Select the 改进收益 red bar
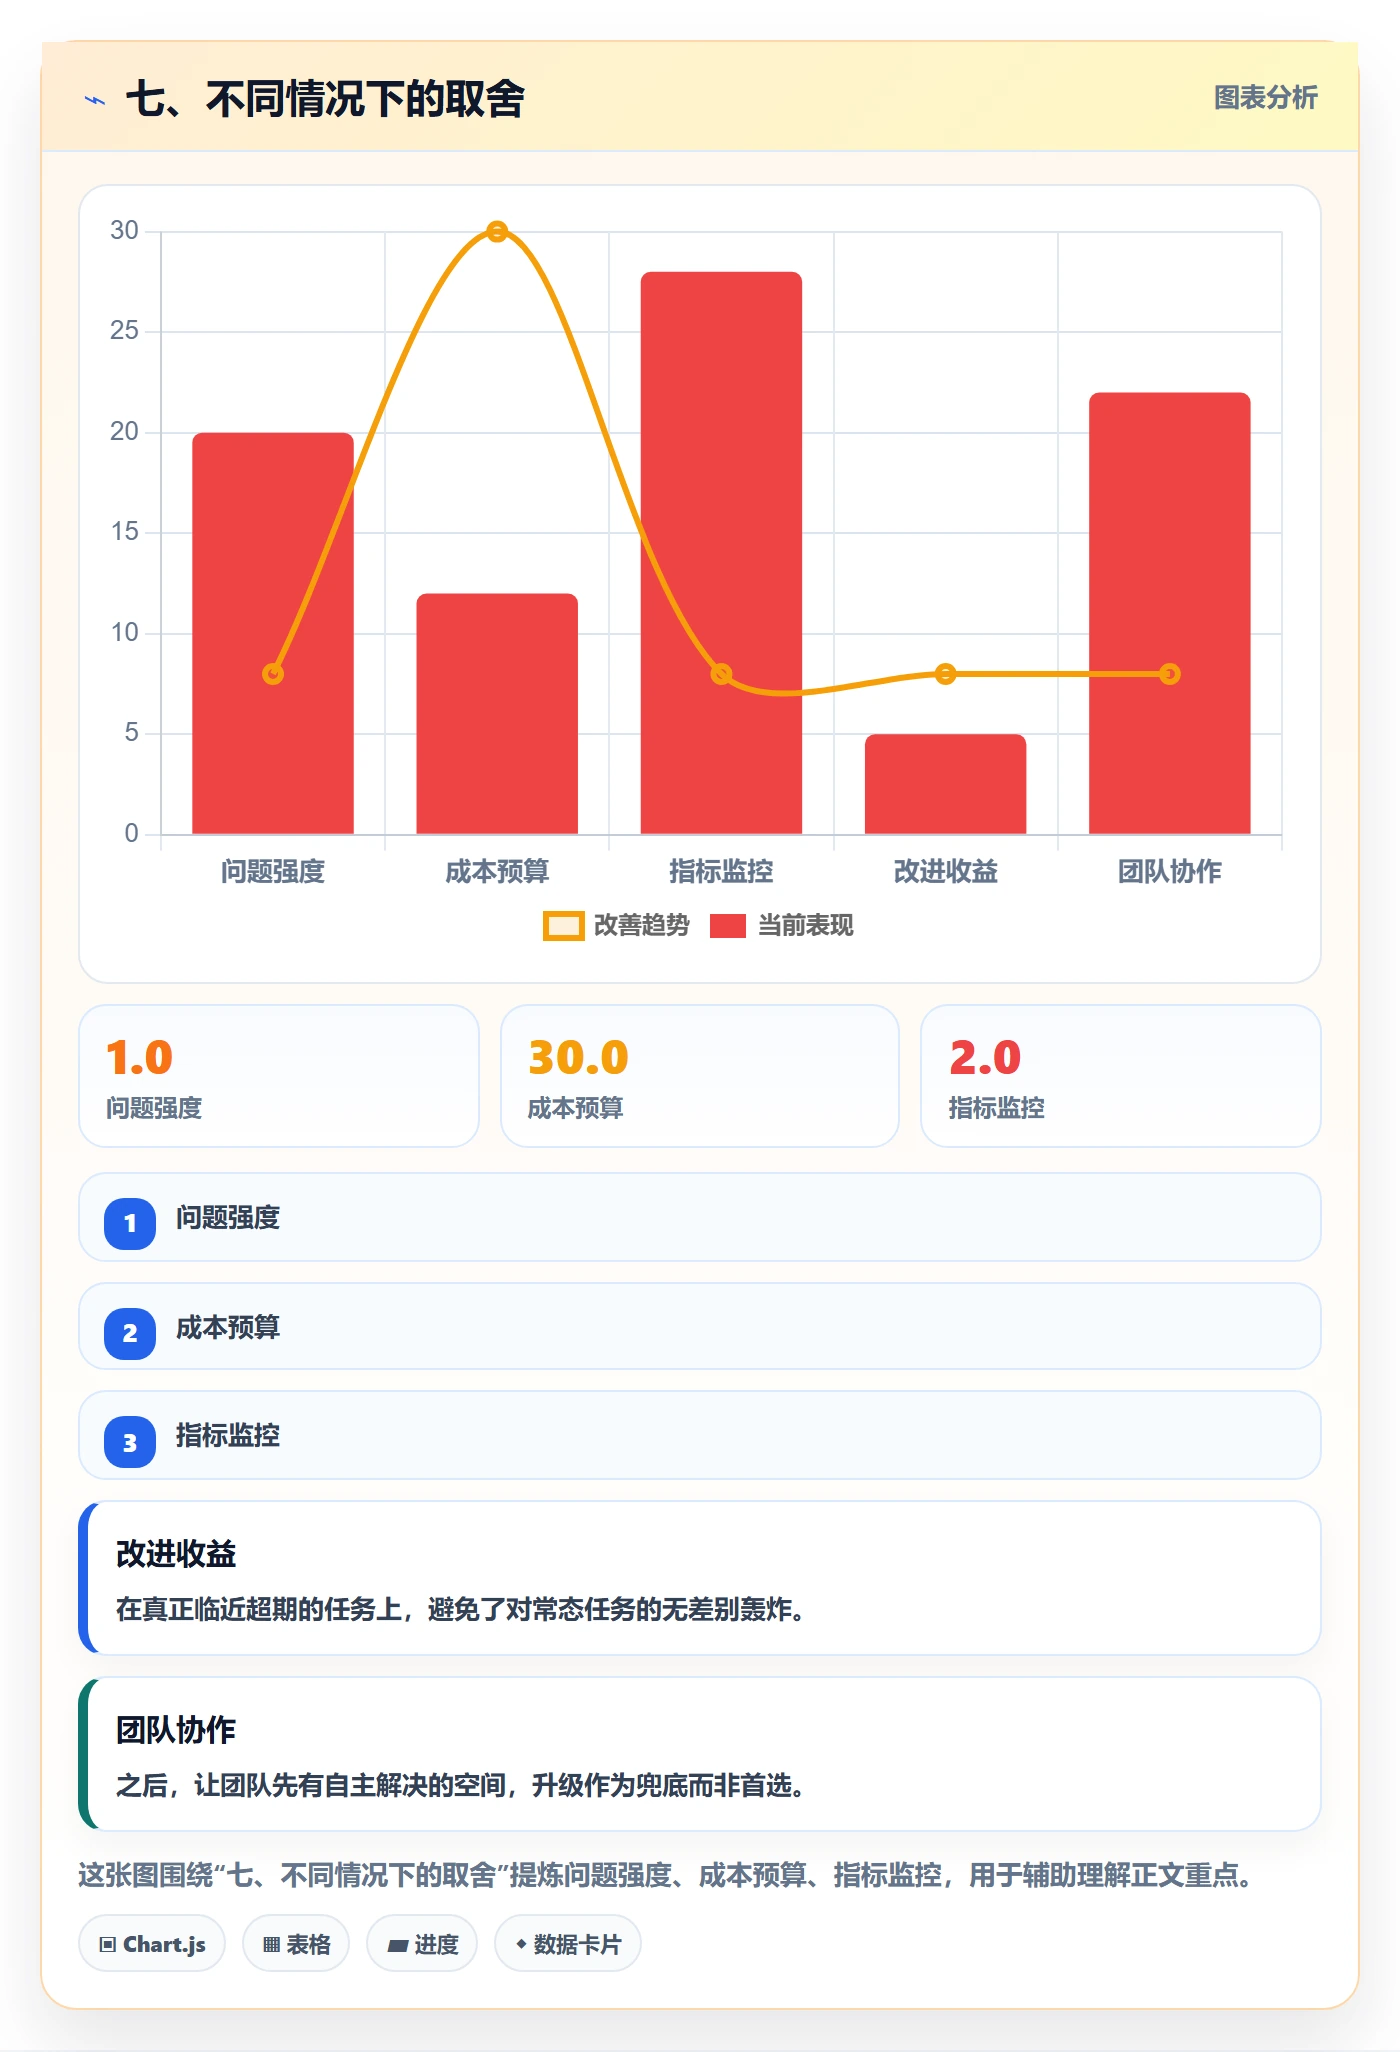The image size is (1400, 2052). click(x=945, y=784)
